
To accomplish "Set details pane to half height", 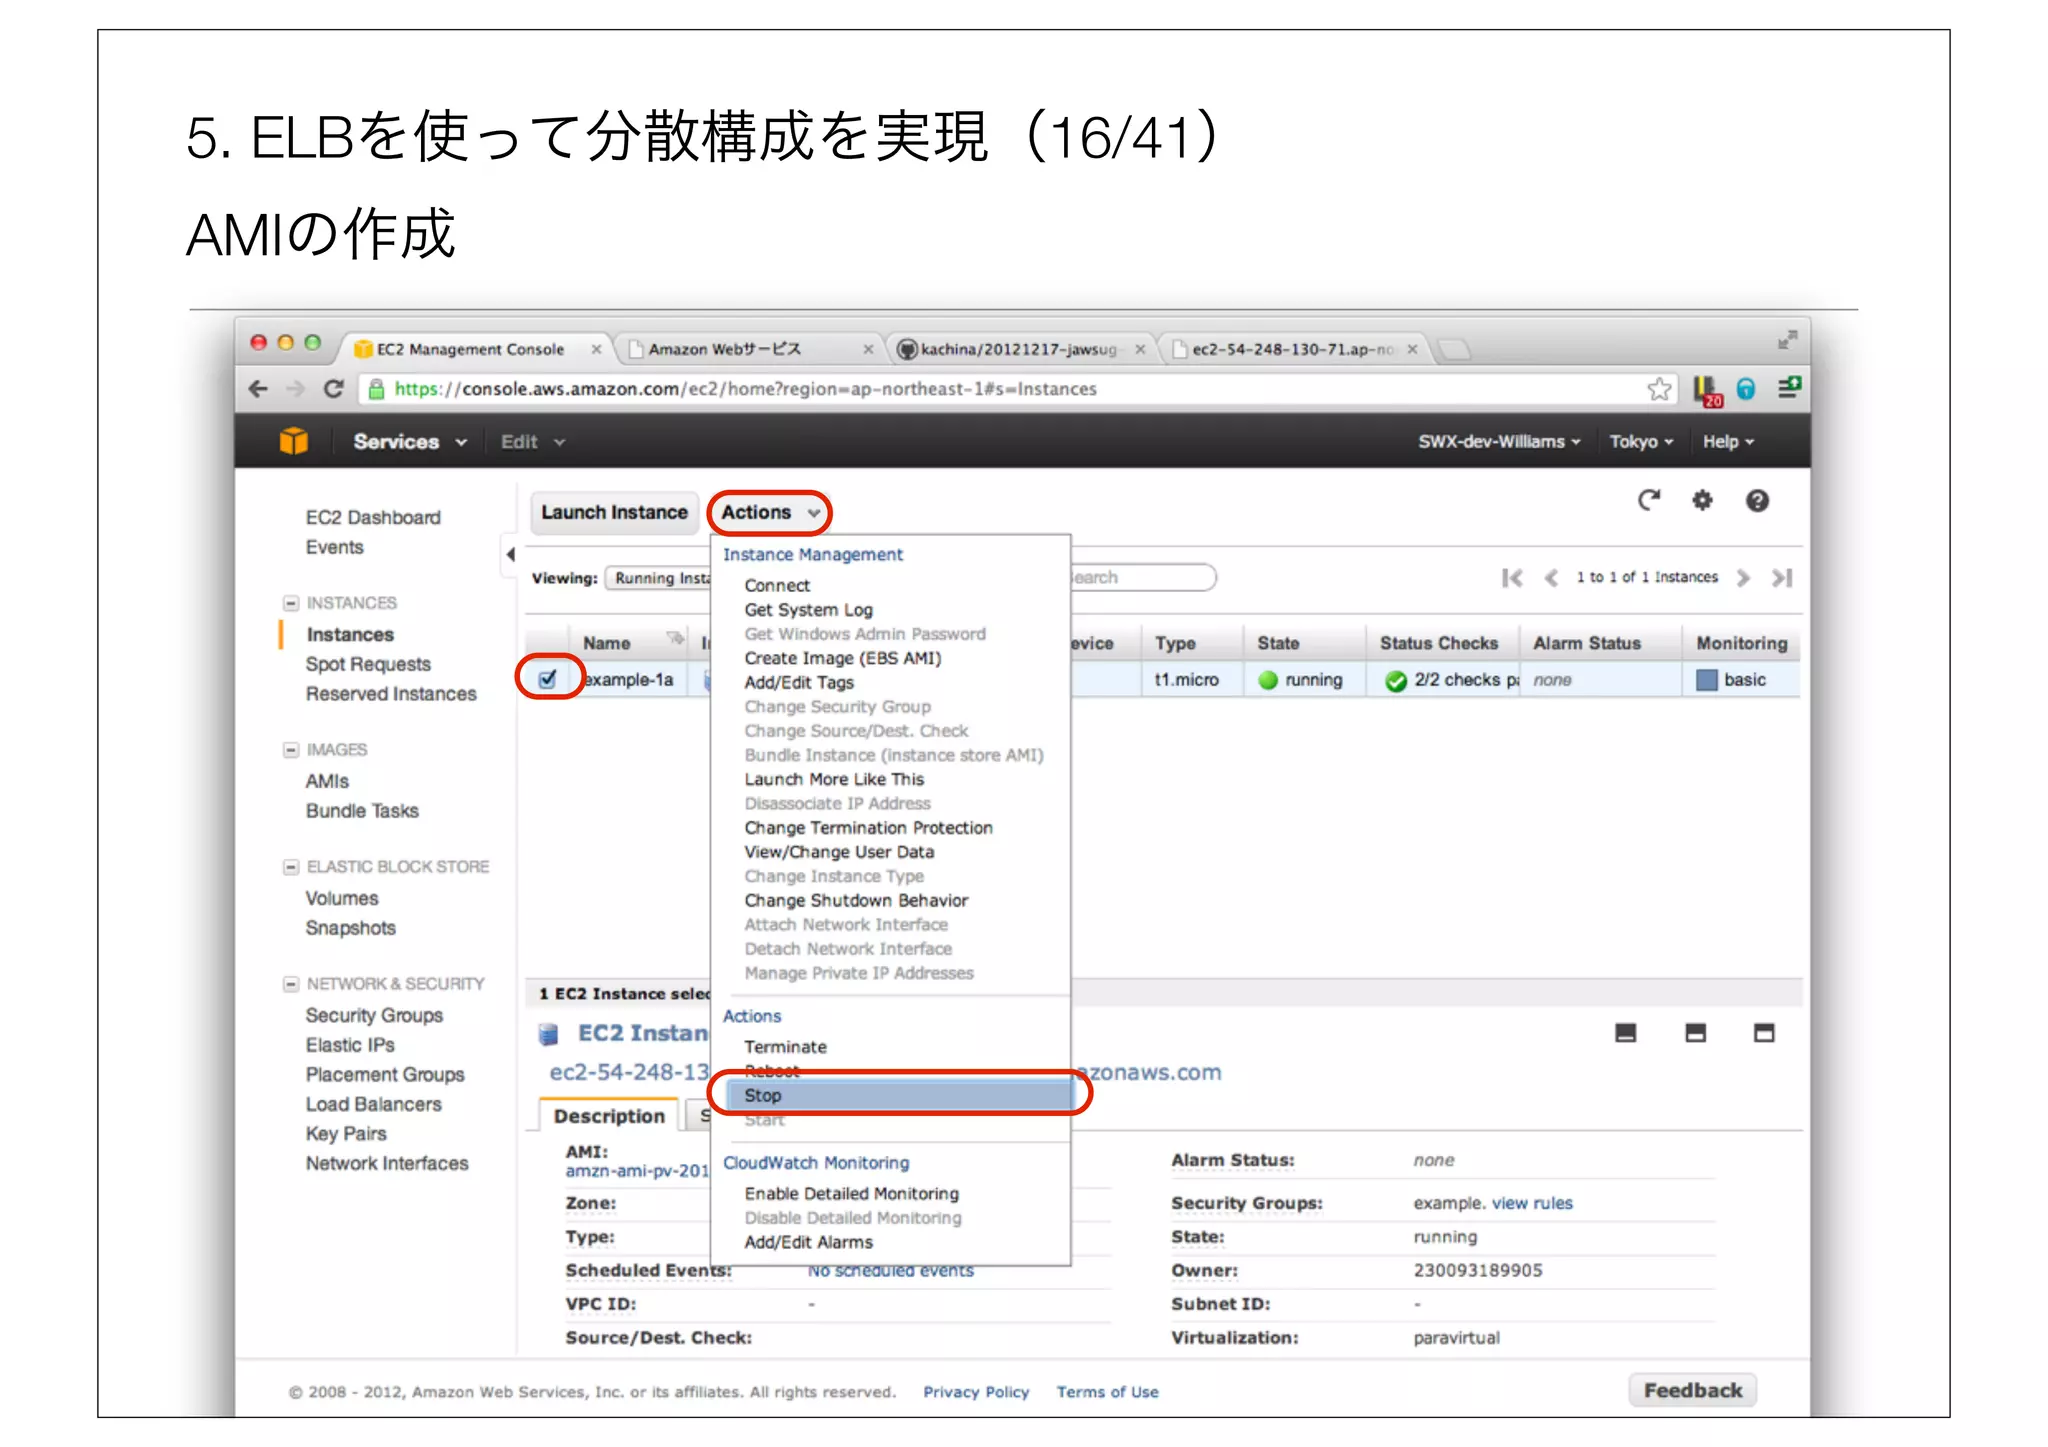I will tap(1695, 1033).
